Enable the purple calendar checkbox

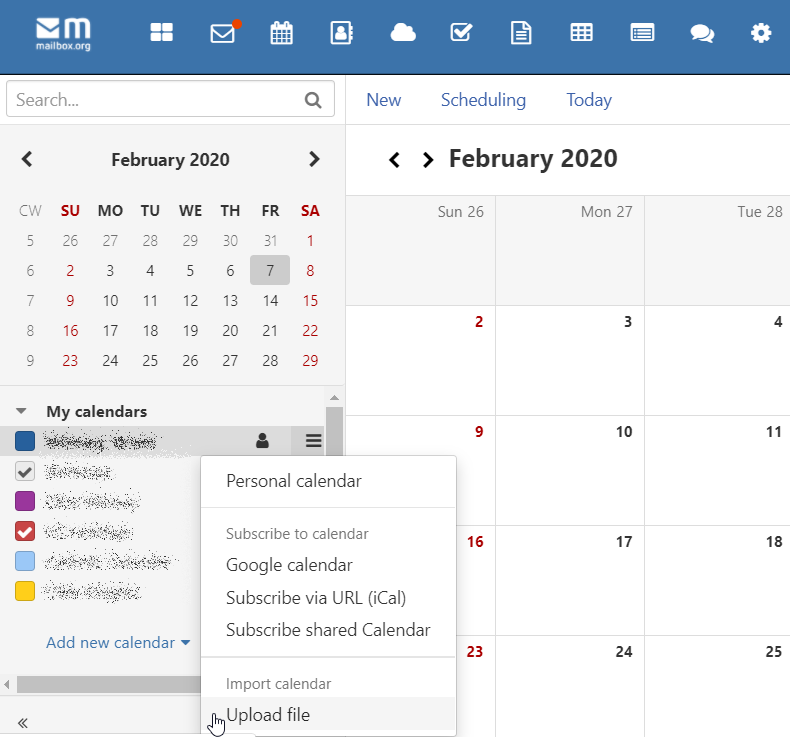pos(25,501)
